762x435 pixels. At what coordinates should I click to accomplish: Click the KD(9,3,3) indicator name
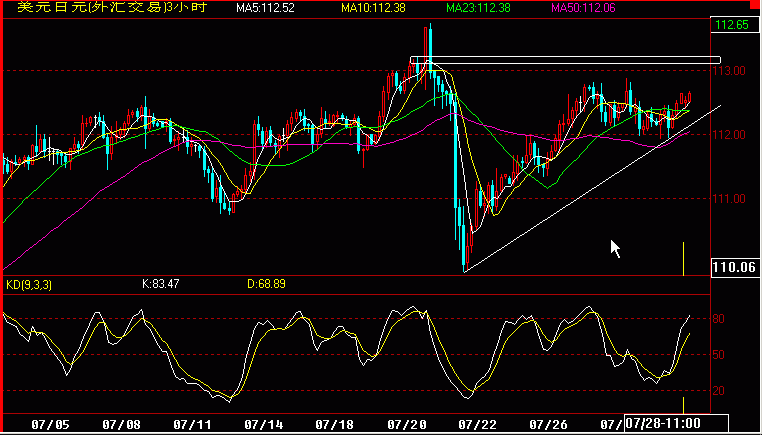click(29, 284)
